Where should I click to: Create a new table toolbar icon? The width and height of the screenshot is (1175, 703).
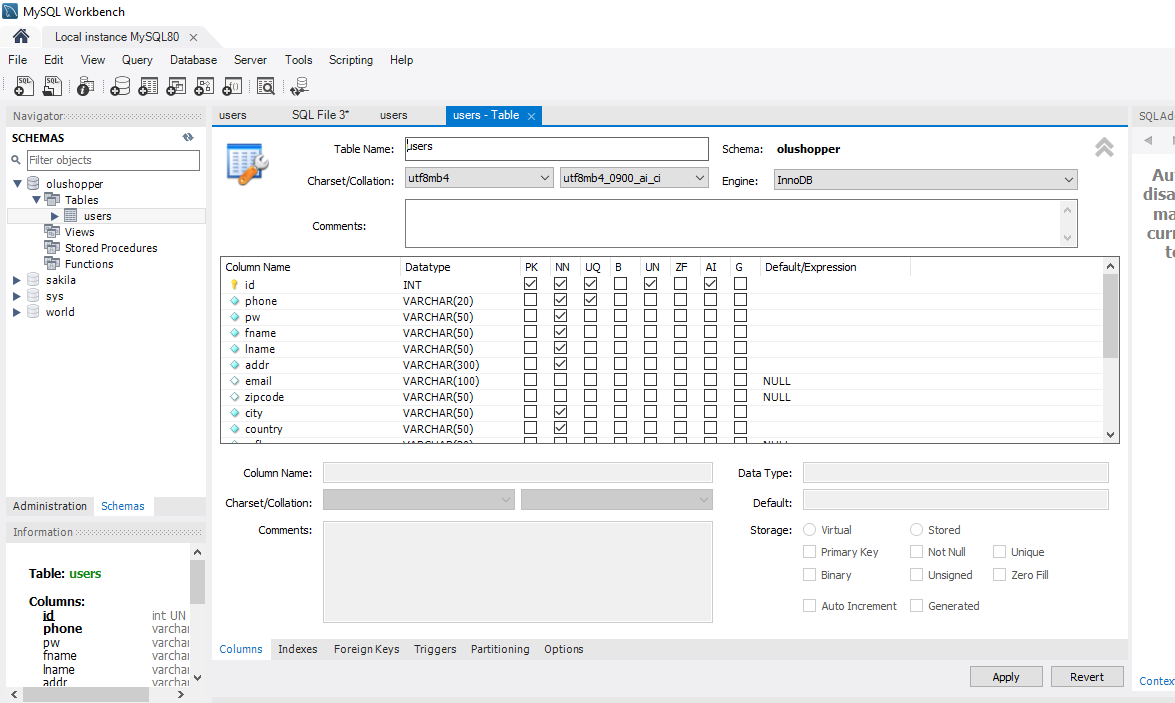pyautogui.click(x=148, y=86)
